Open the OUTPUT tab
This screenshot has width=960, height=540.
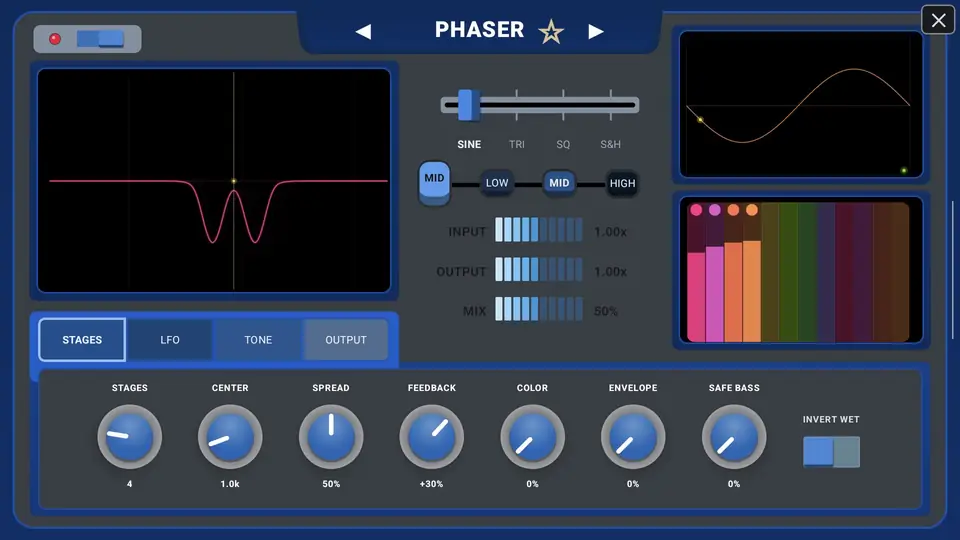[346, 340]
